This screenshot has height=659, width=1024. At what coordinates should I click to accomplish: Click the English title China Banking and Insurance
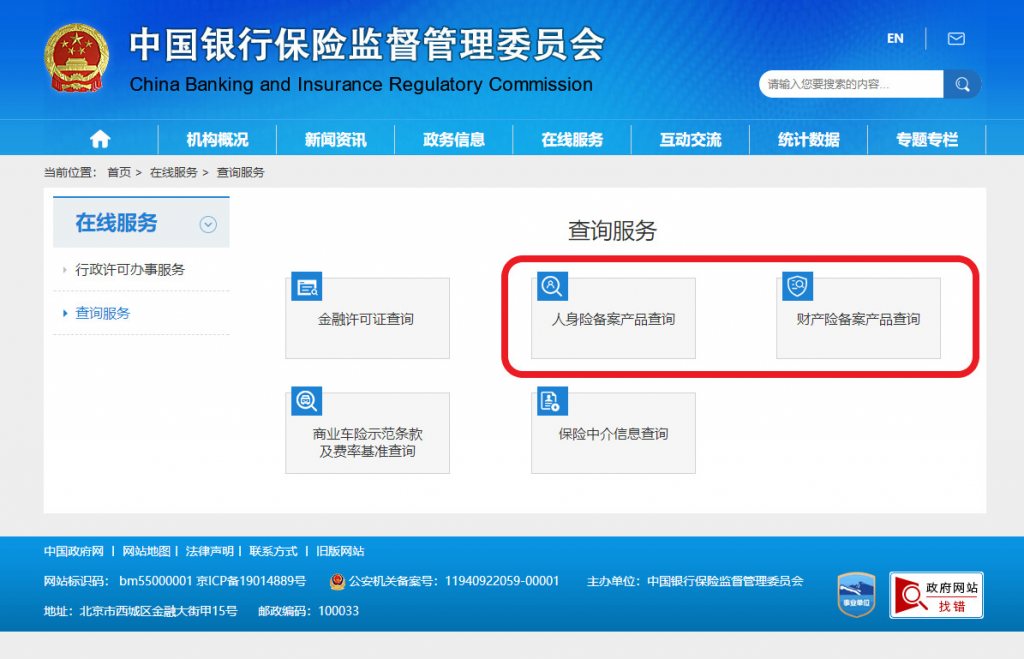[361, 84]
